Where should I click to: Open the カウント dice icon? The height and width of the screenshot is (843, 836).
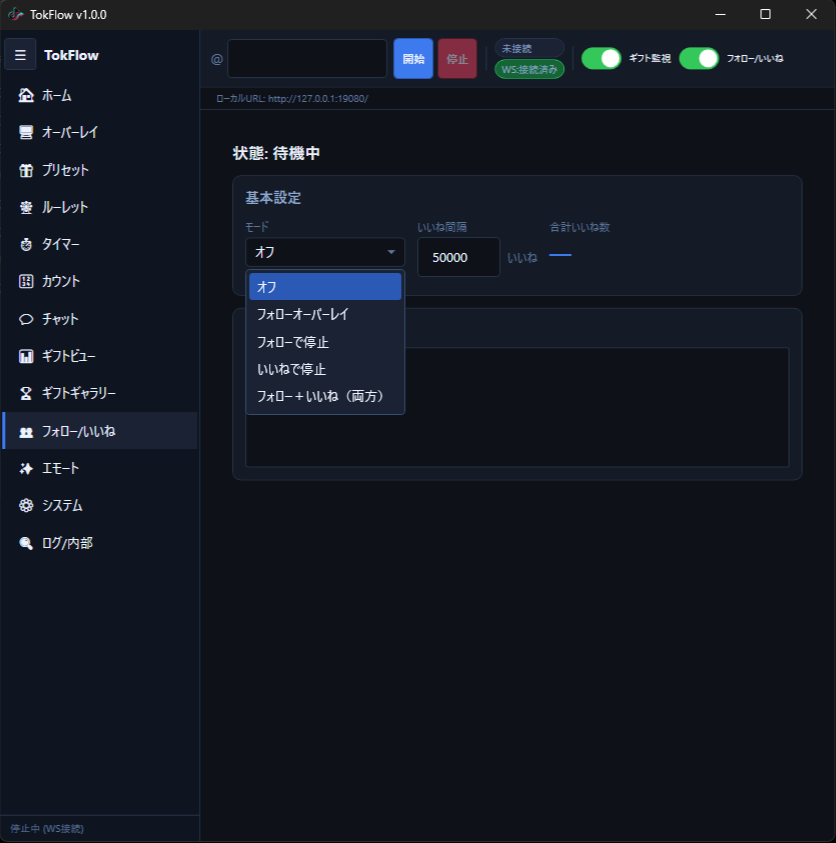tap(26, 281)
